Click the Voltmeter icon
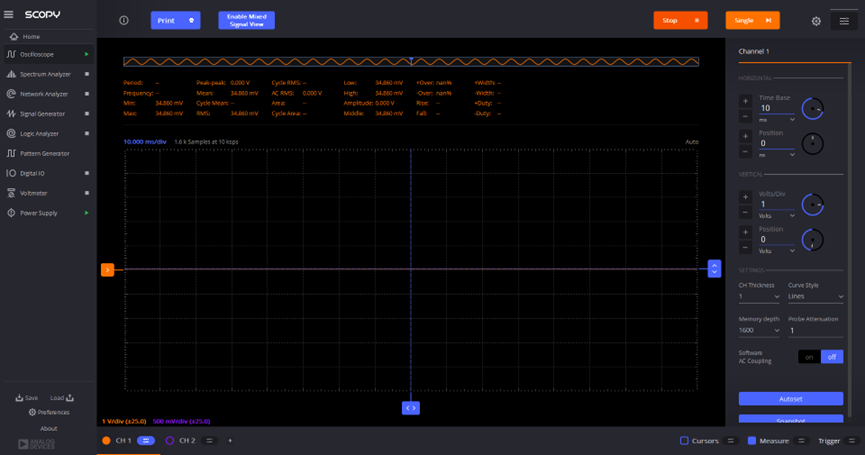Screen dimensions: 865x455 click(x=11, y=193)
